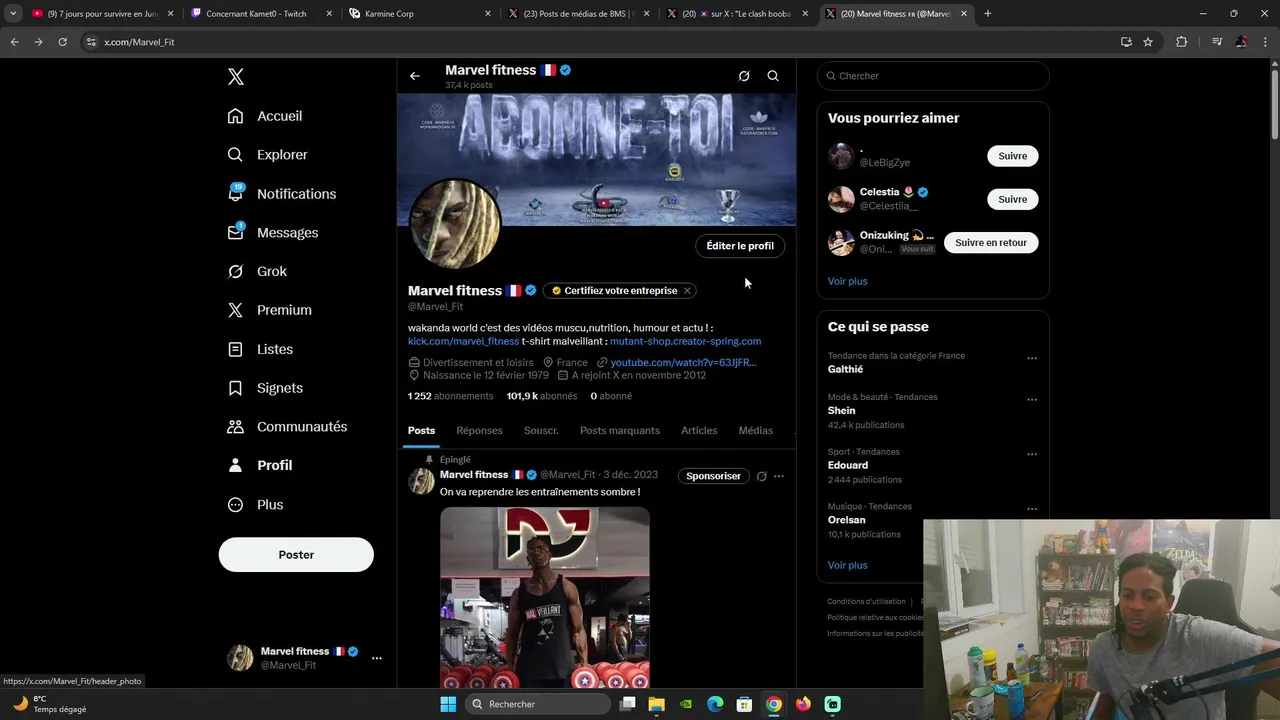Image resolution: width=1280 pixels, height=720 pixels.
Task: Open 101,9 k abonnés list
Action: [x=541, y=396]
